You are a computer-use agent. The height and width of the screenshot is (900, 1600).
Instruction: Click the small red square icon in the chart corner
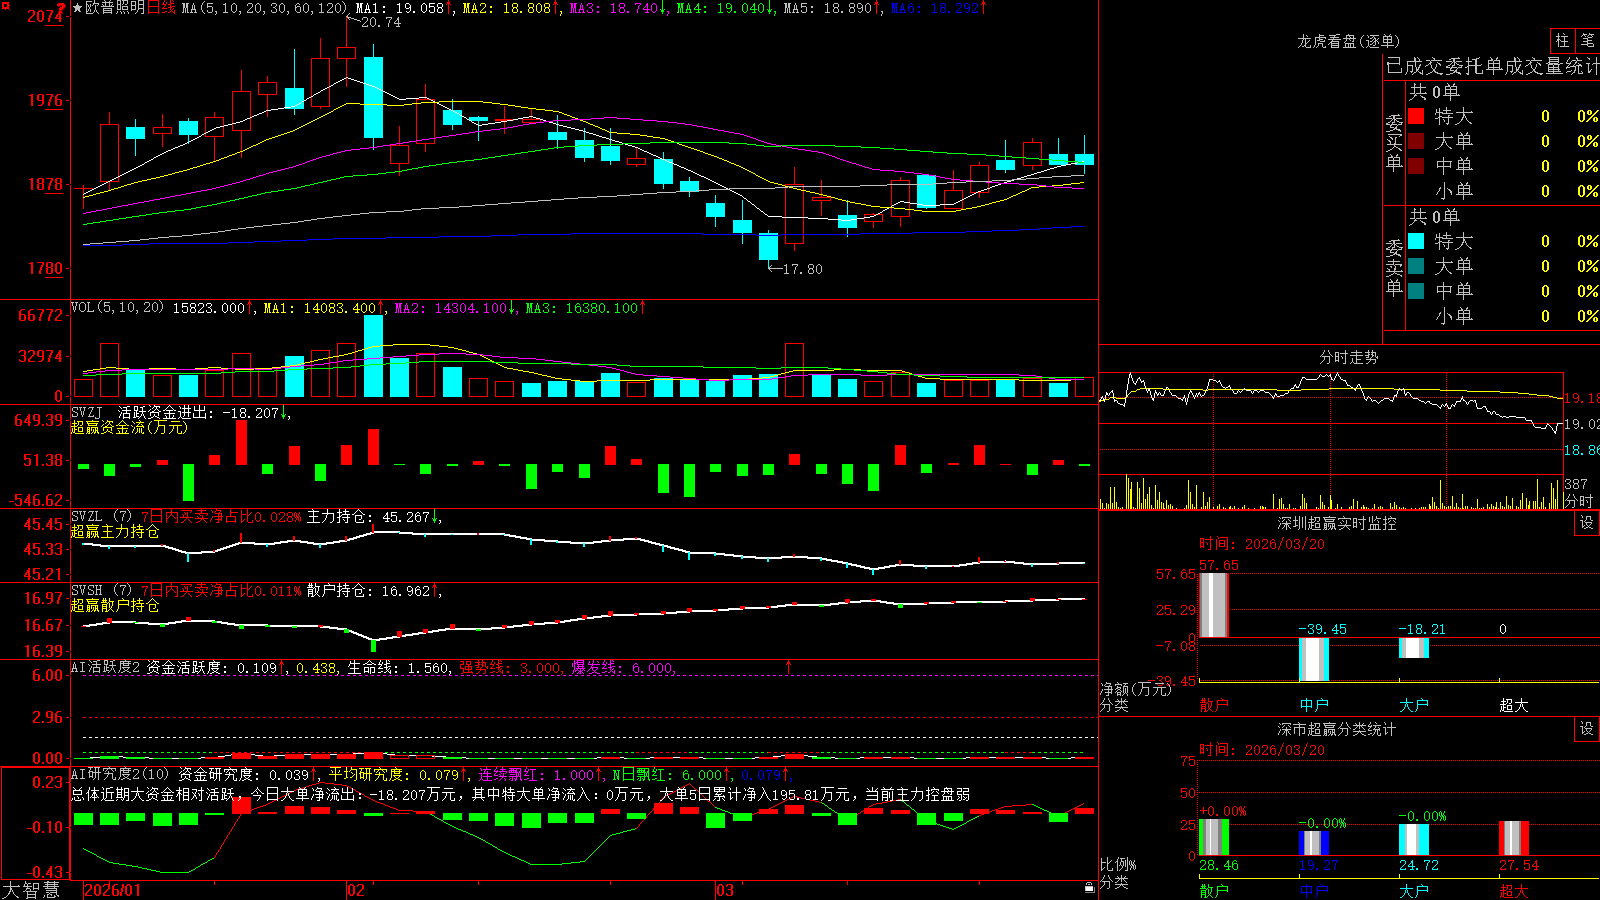click(5, 6)
